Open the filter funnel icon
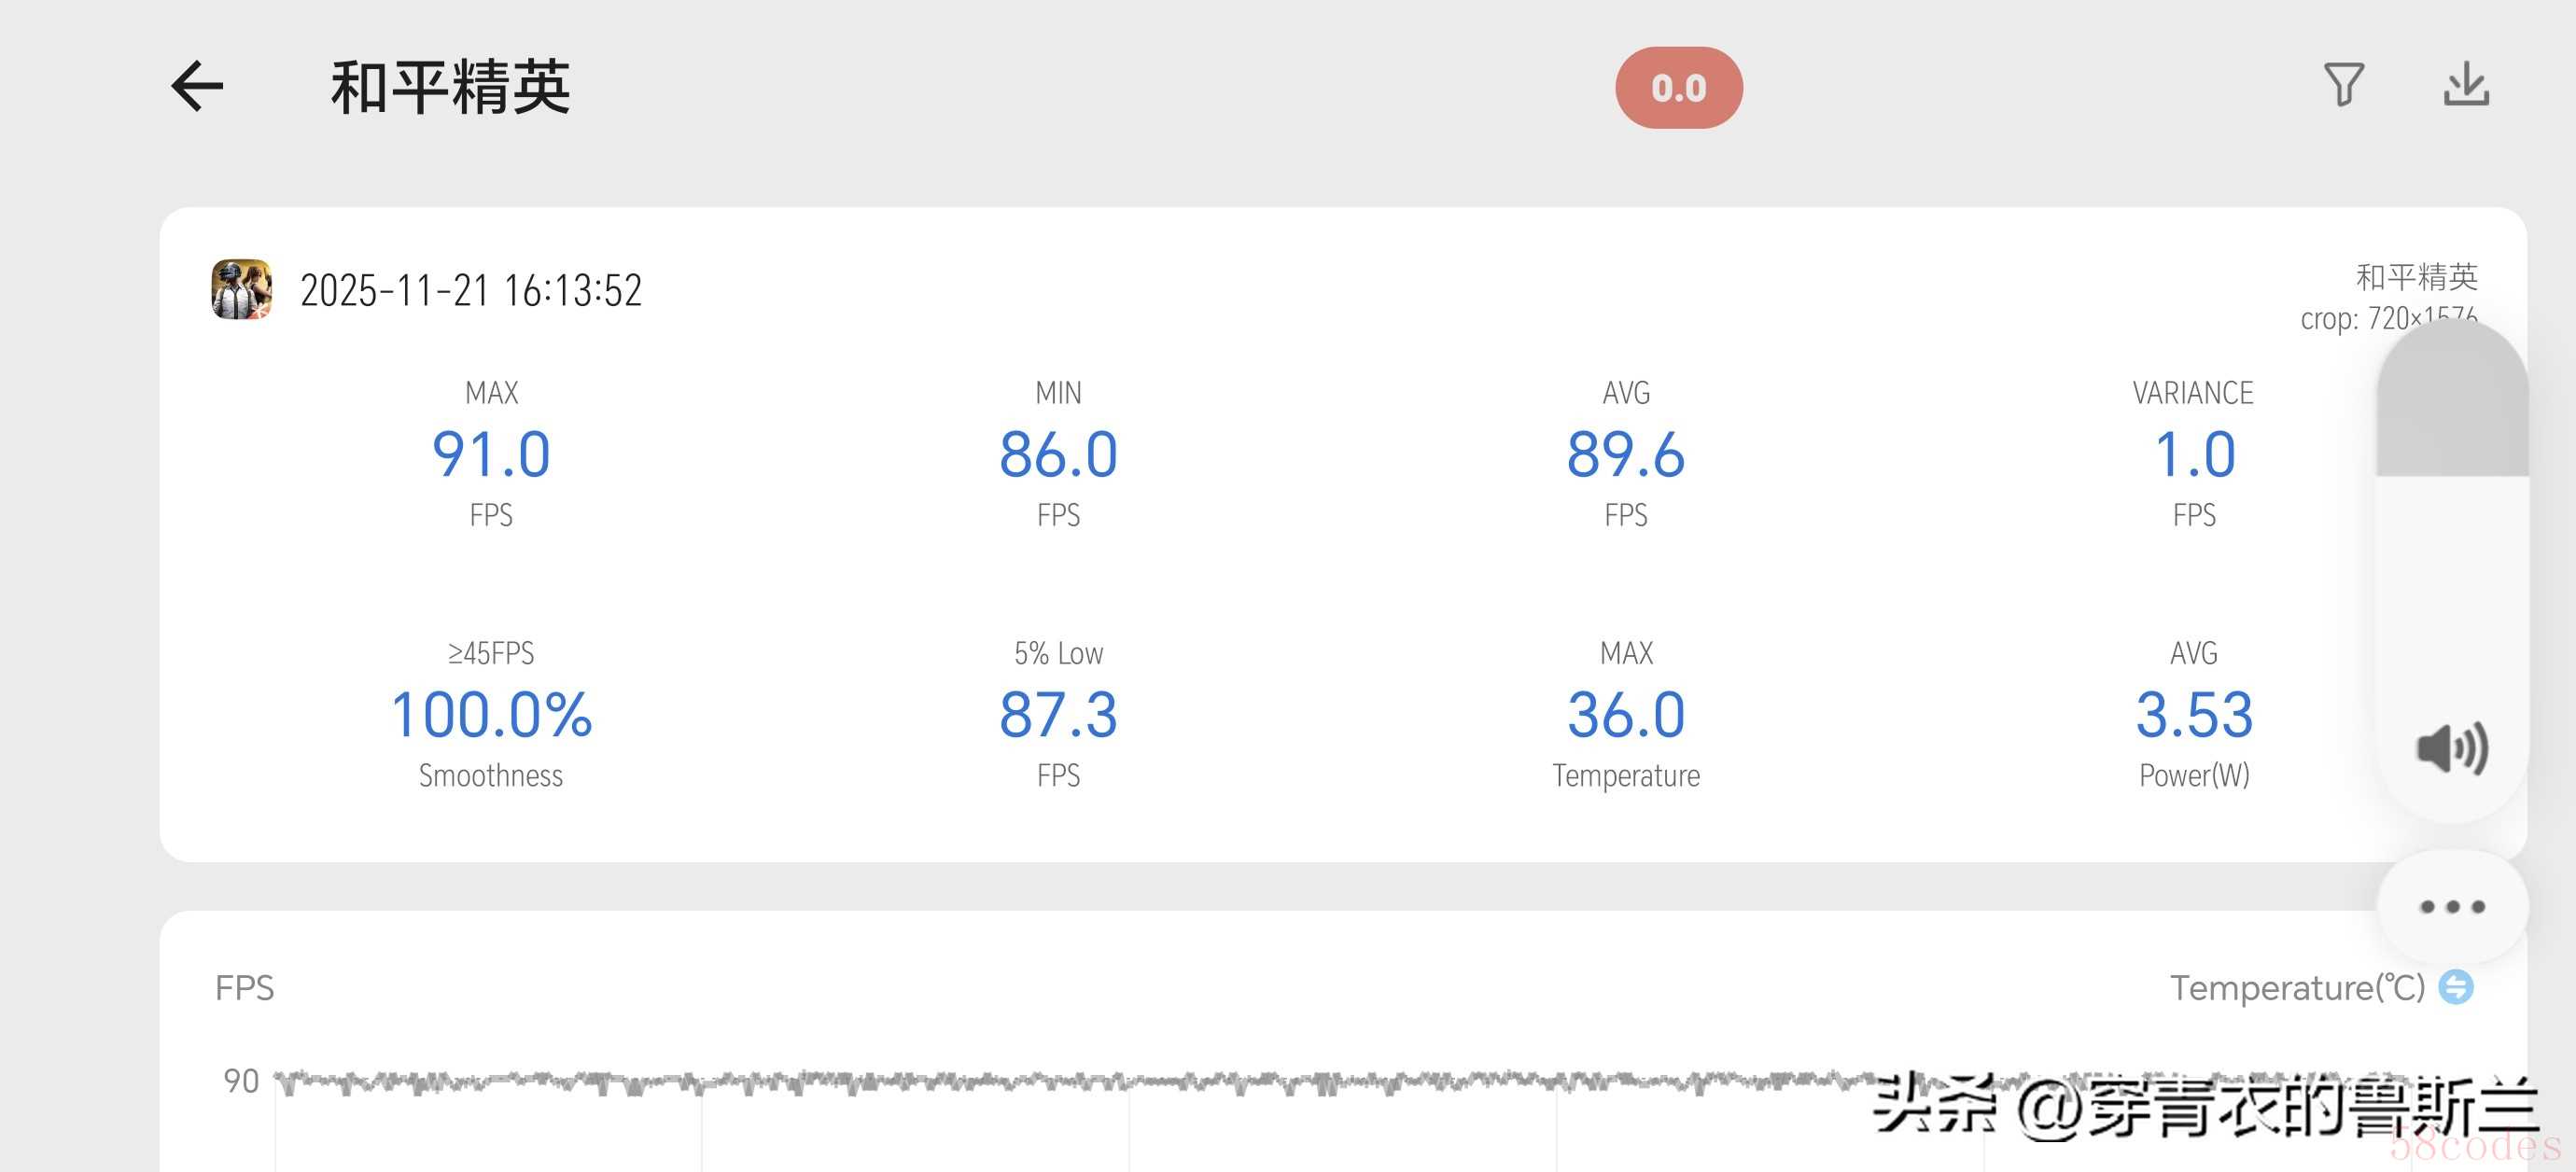Viewport: 2576px width, 1172px height. (x=2343, y=85)
